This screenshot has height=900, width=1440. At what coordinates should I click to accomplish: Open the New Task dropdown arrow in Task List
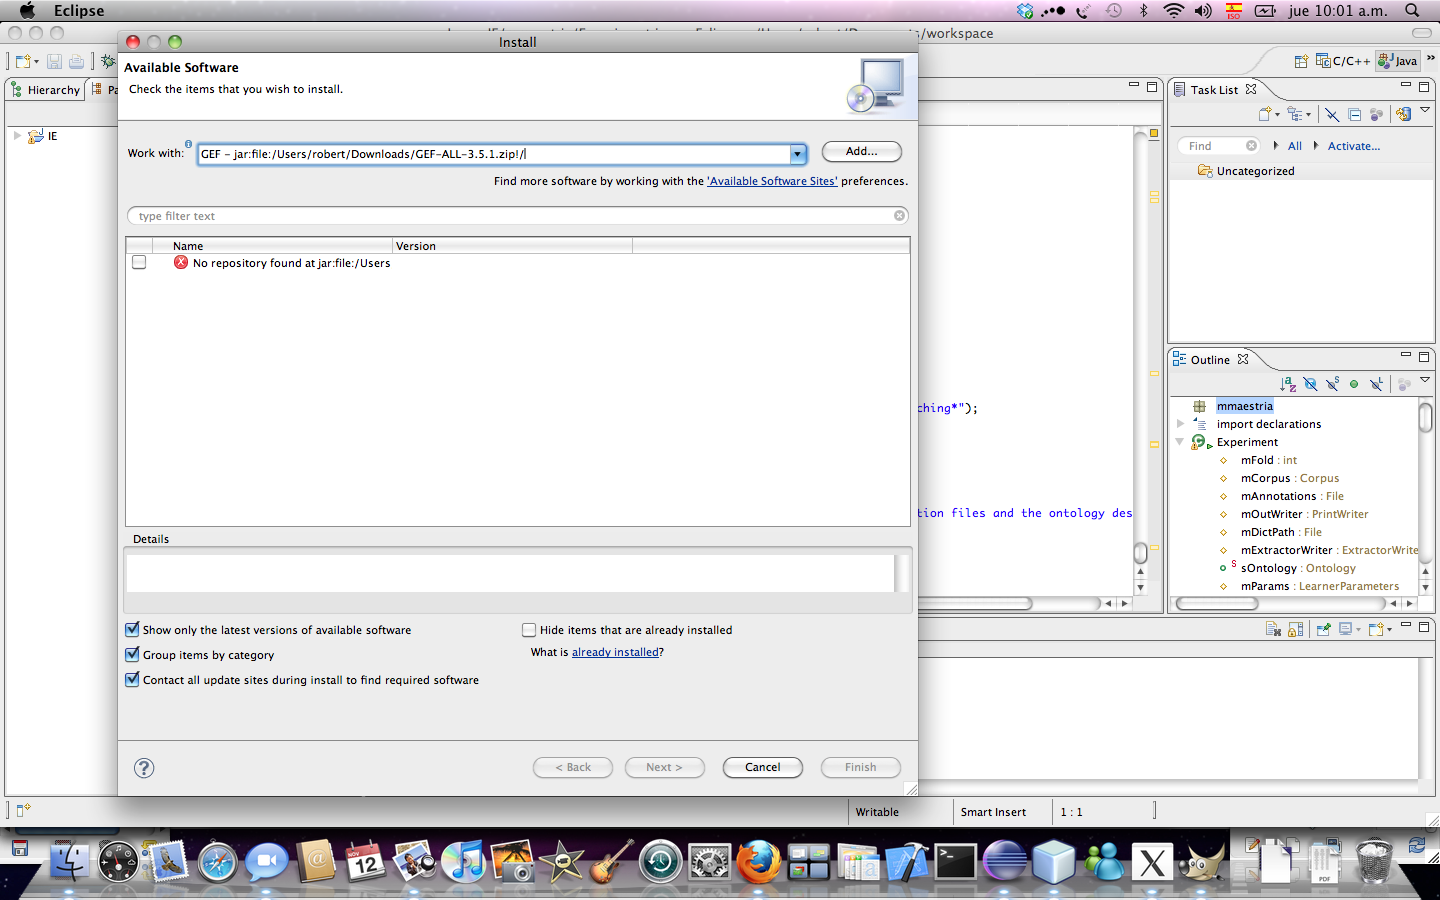click(1277, 115)
